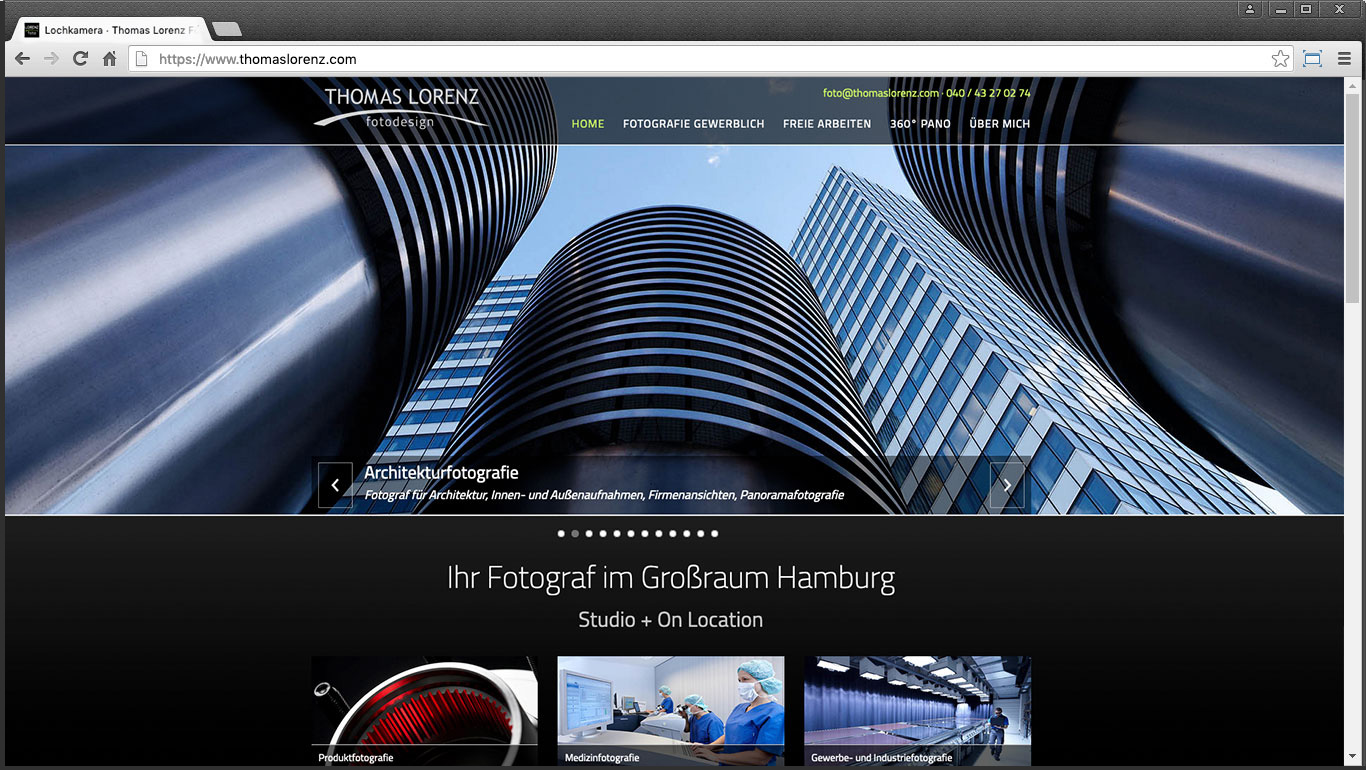Click the scrollbar down arrow
Image resolution: width=1366 pixels, height=770 pixels.
point(1352,759)
